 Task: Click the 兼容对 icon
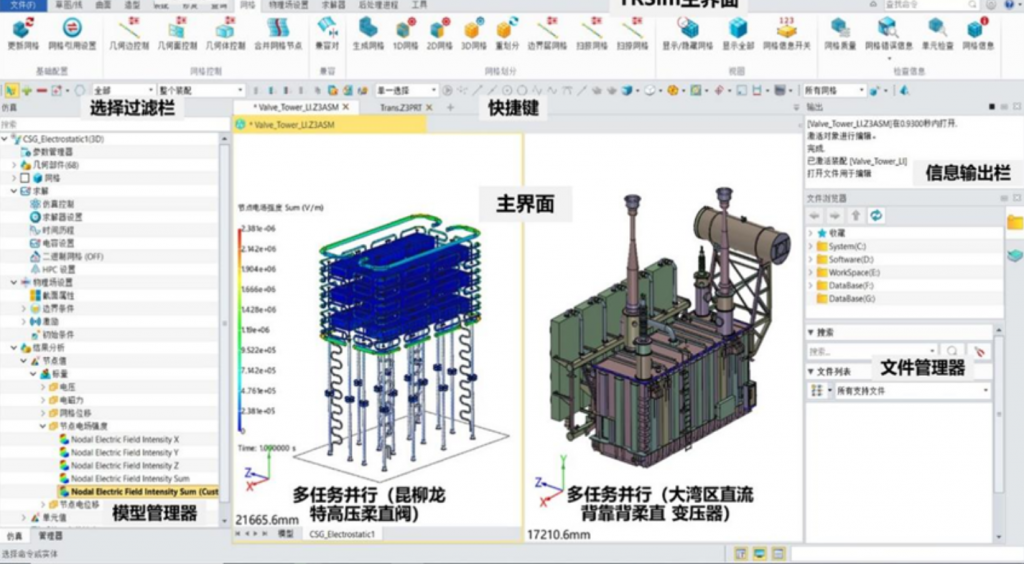tap(327, 28)
